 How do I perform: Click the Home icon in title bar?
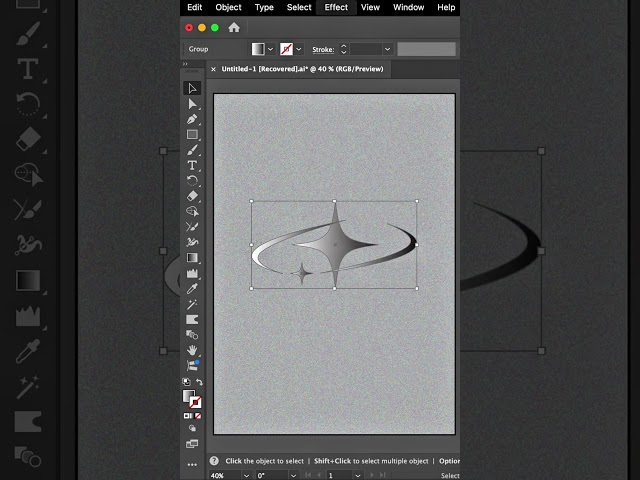[x=234, y=27]
